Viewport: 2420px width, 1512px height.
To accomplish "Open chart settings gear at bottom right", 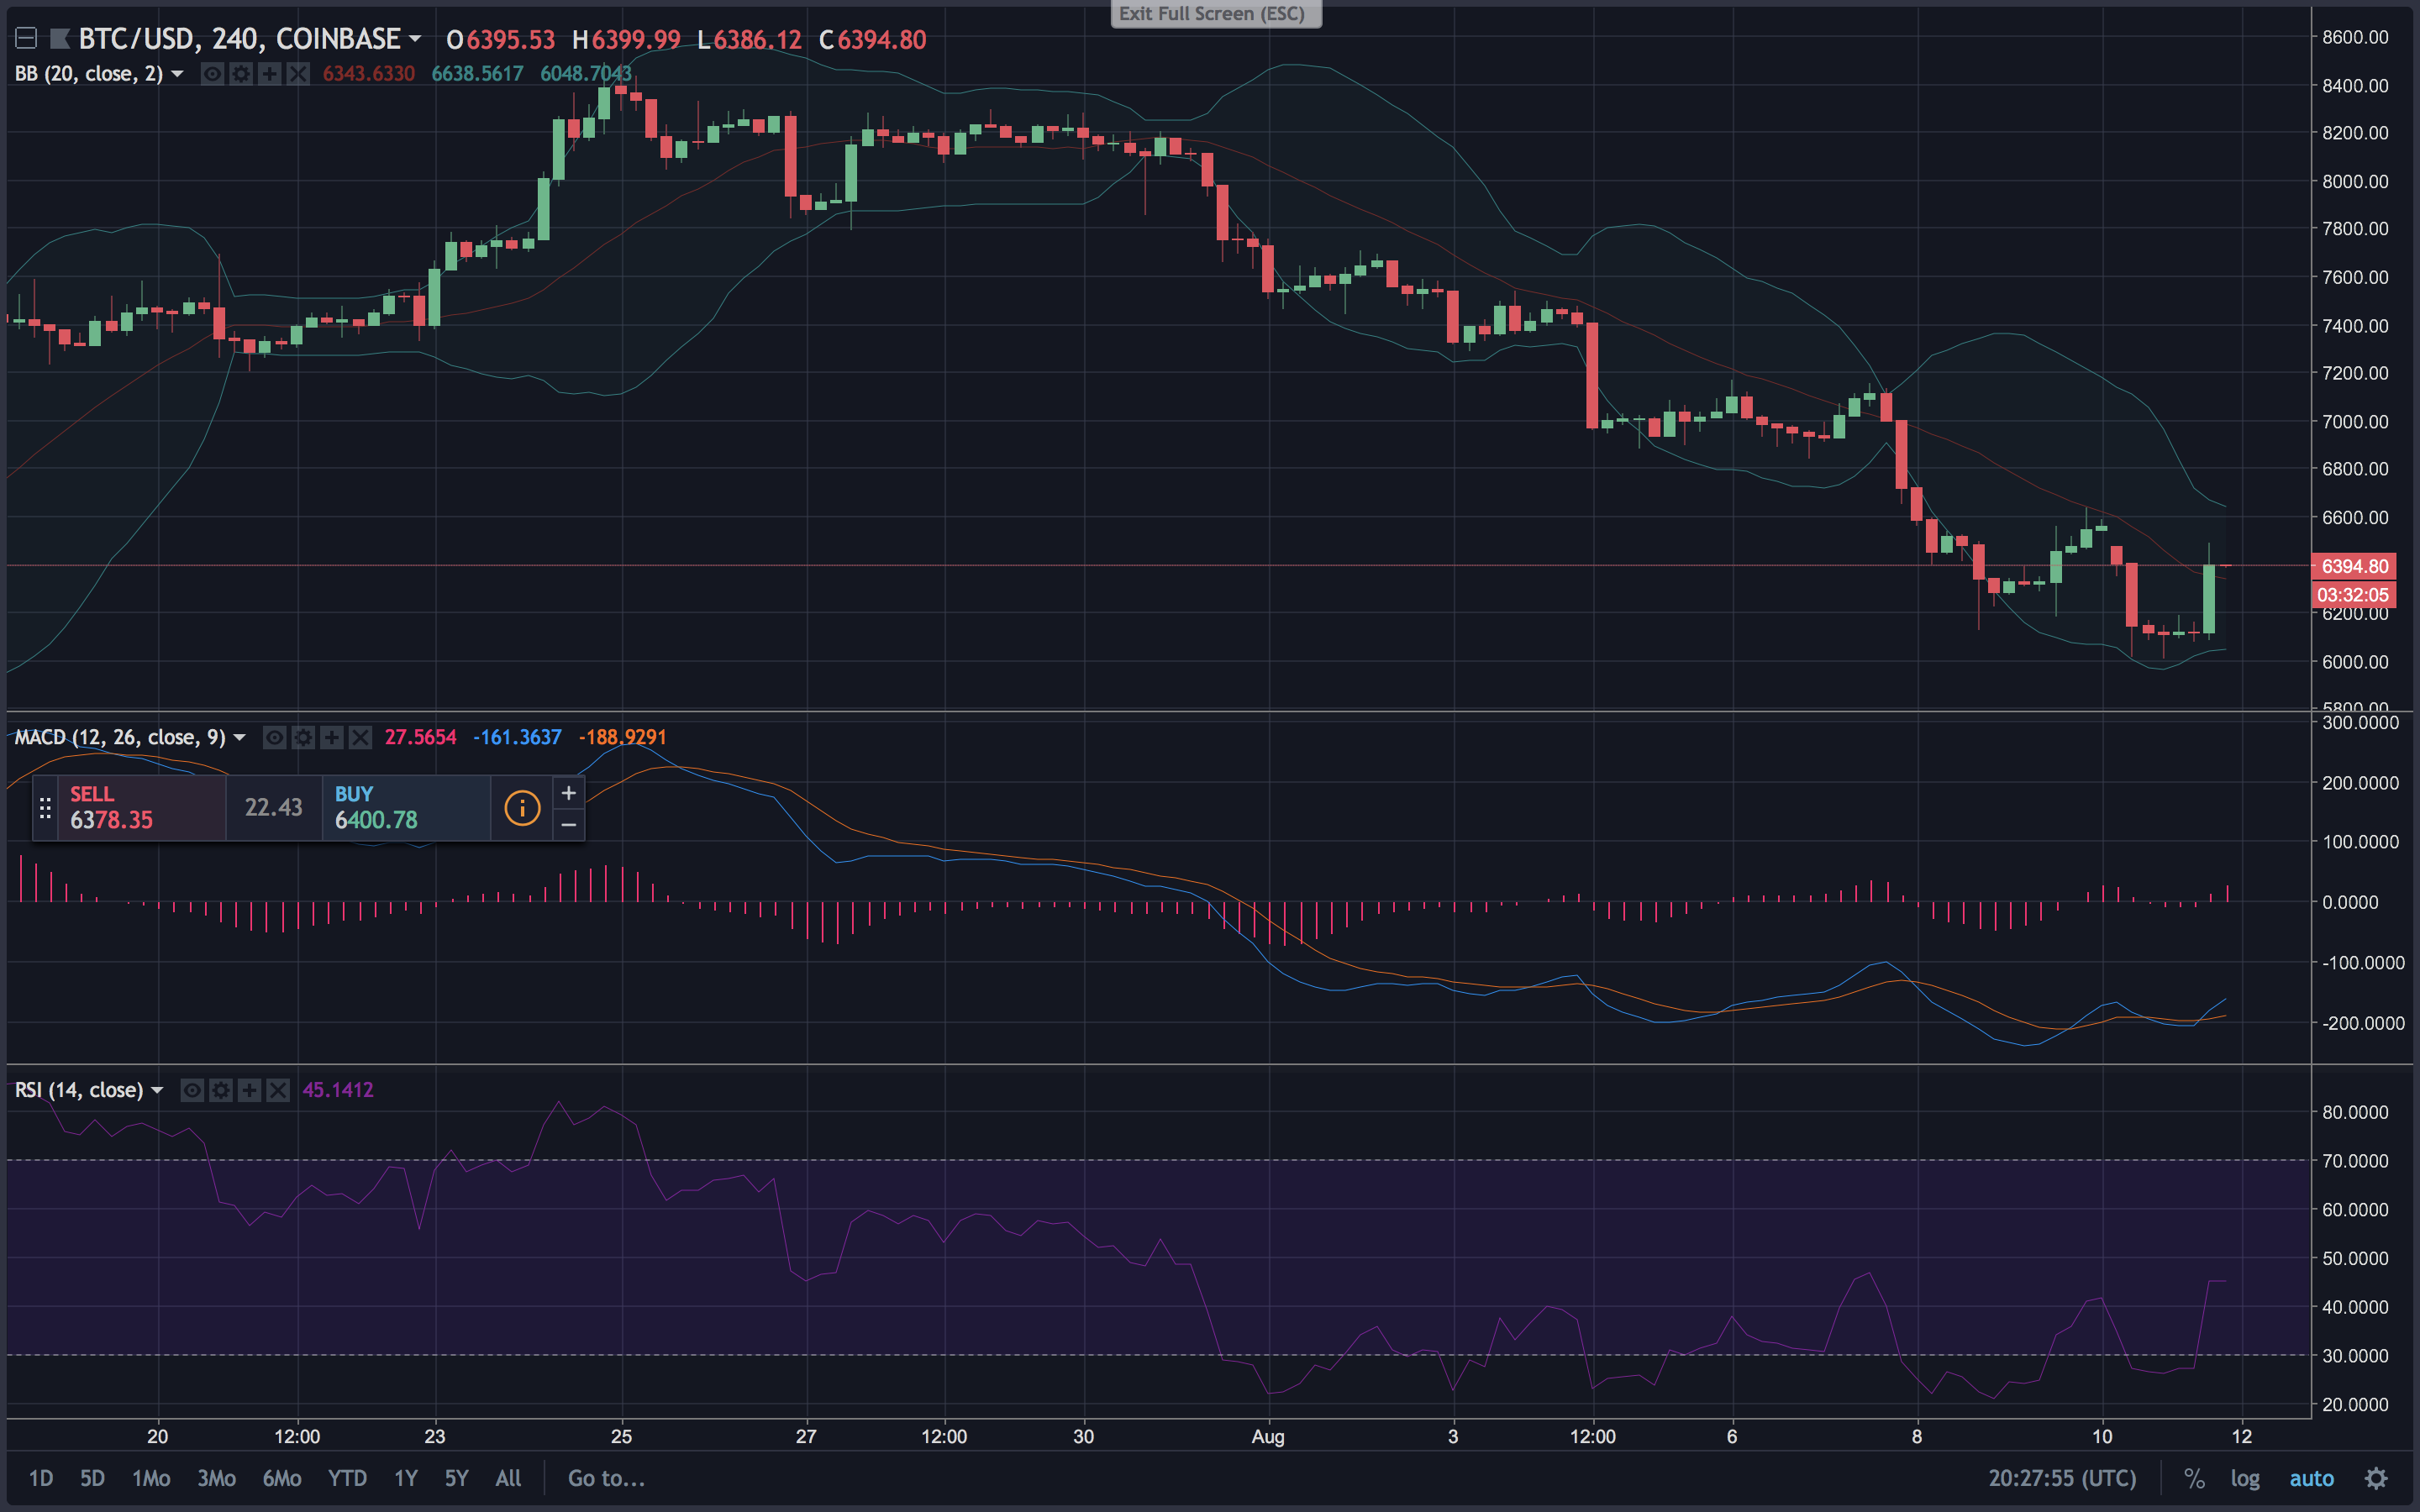I will coord(2377,1478).
